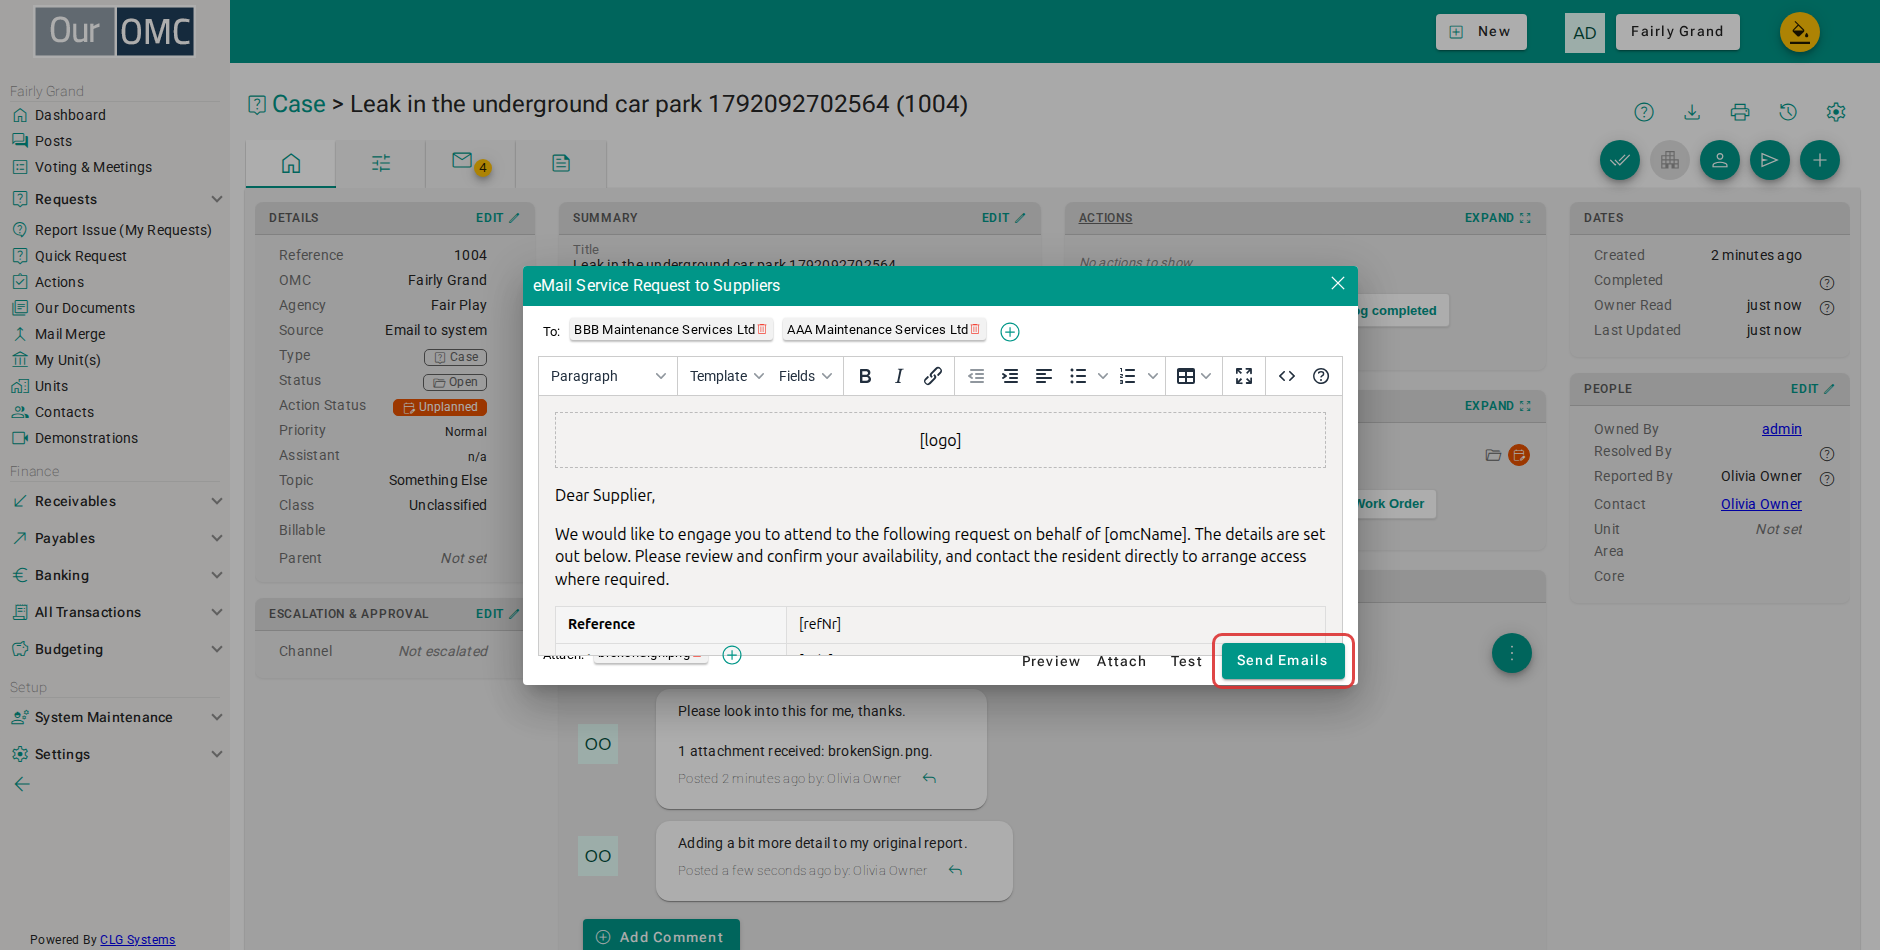Toggle the bulleted list icon
This screenshot has height=950, width=1880.
click(x=1078, y=376)
